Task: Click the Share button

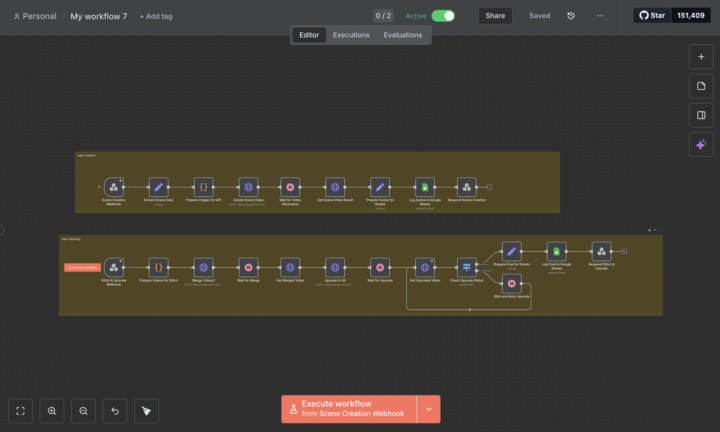Action: 495,16
